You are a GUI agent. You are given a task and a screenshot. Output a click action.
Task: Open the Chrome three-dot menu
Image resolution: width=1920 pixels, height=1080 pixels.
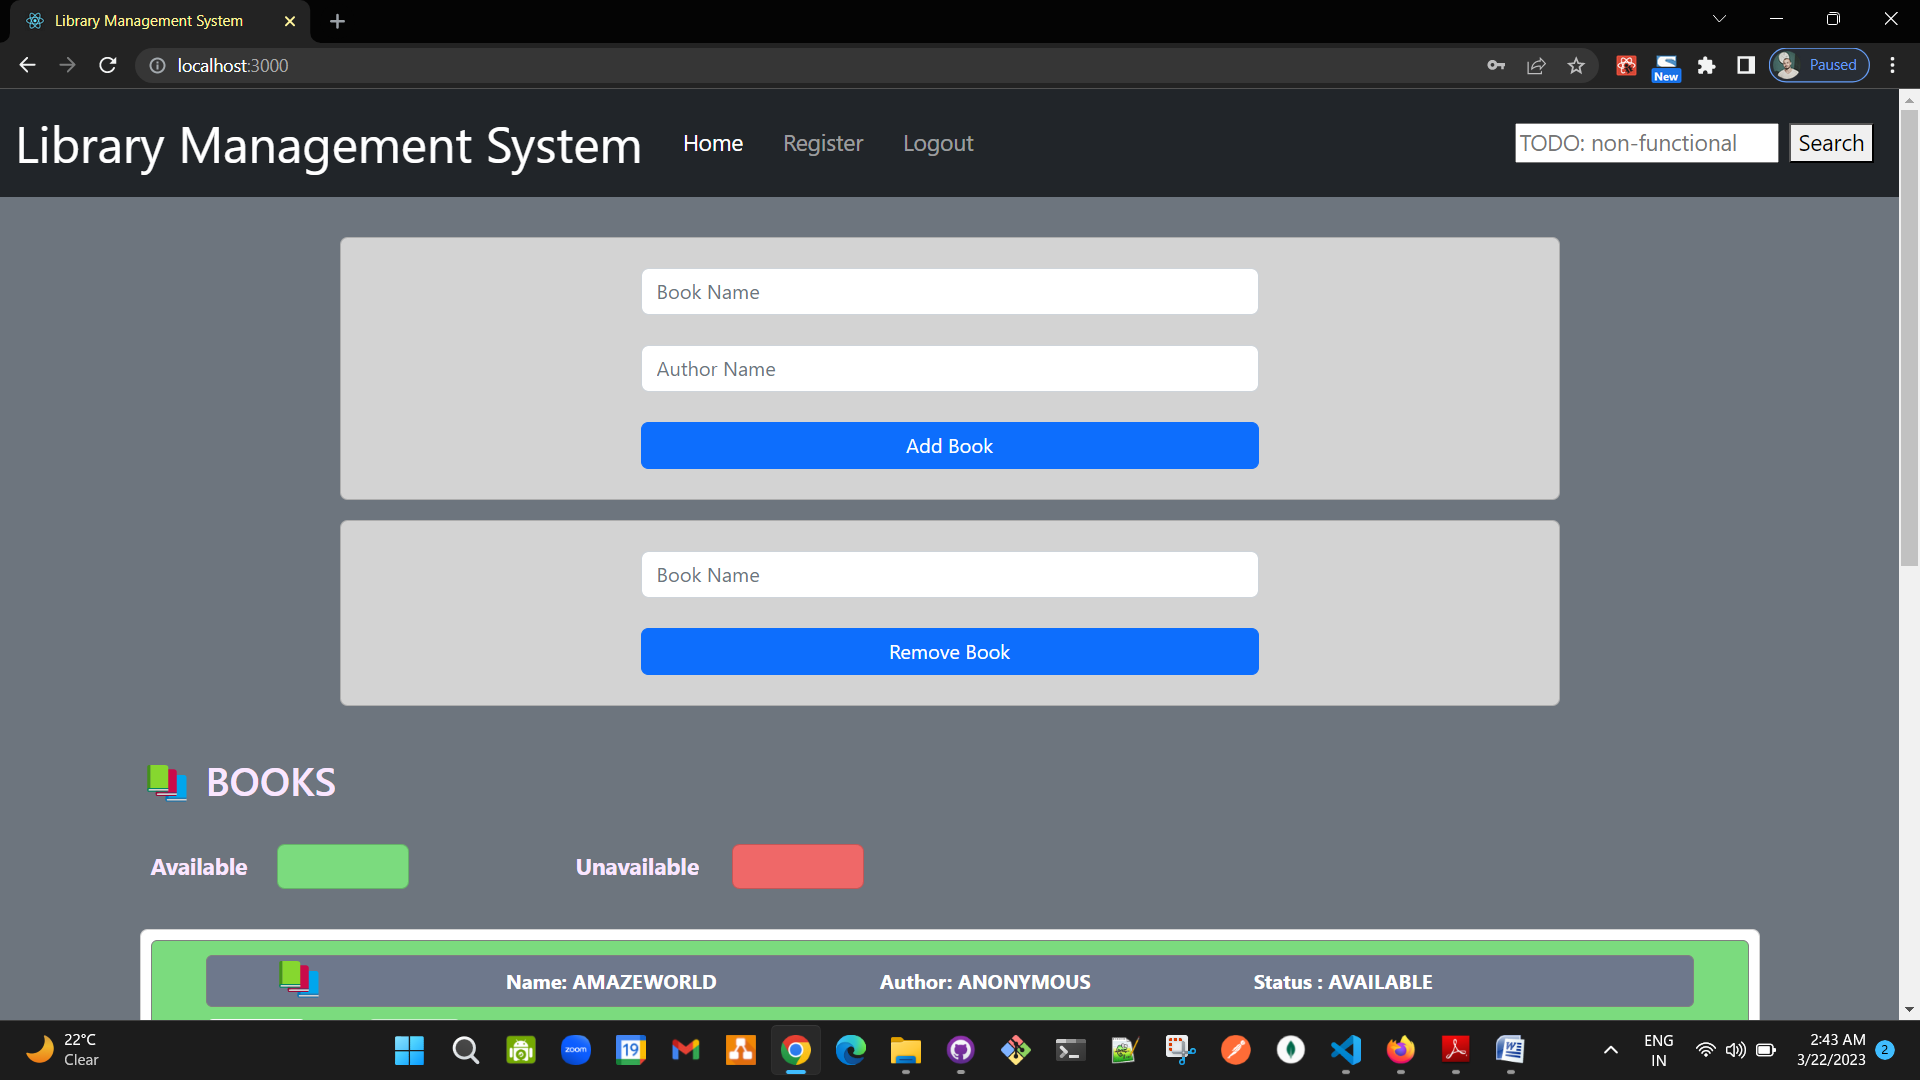(x=1893, y=65)
